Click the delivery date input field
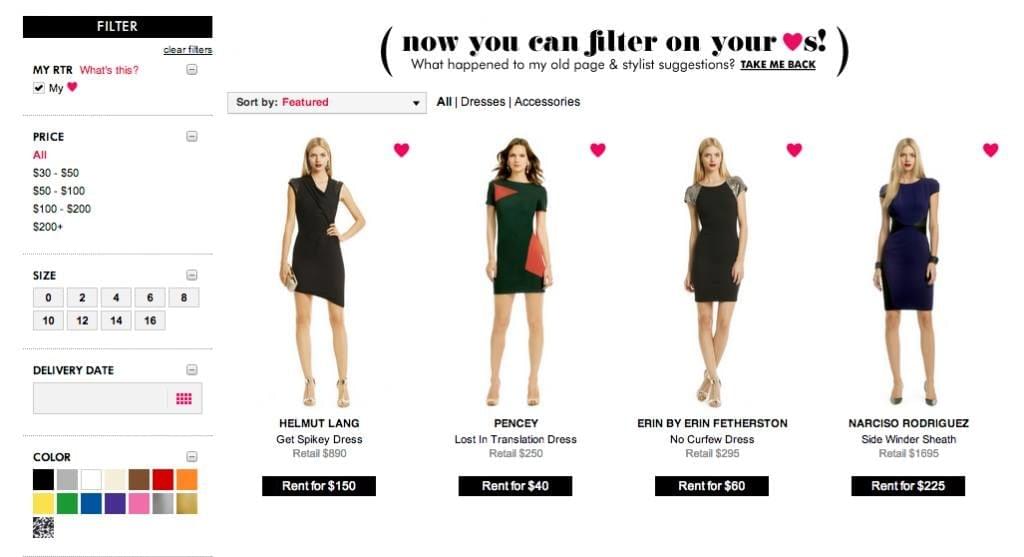This screenshot has height=557, width=1024. click(100, 398)
